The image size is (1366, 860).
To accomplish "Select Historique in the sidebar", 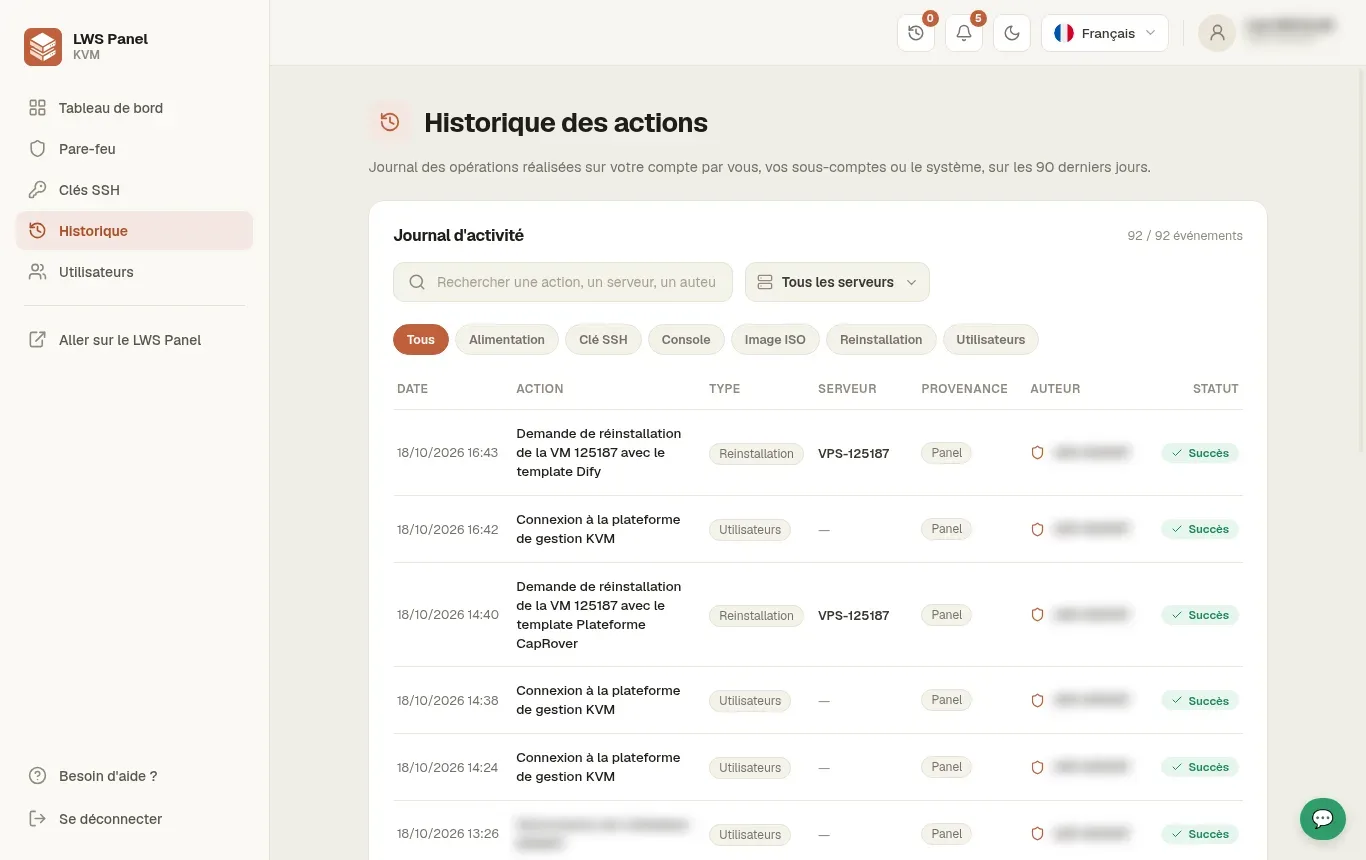I will coord(134,231).
